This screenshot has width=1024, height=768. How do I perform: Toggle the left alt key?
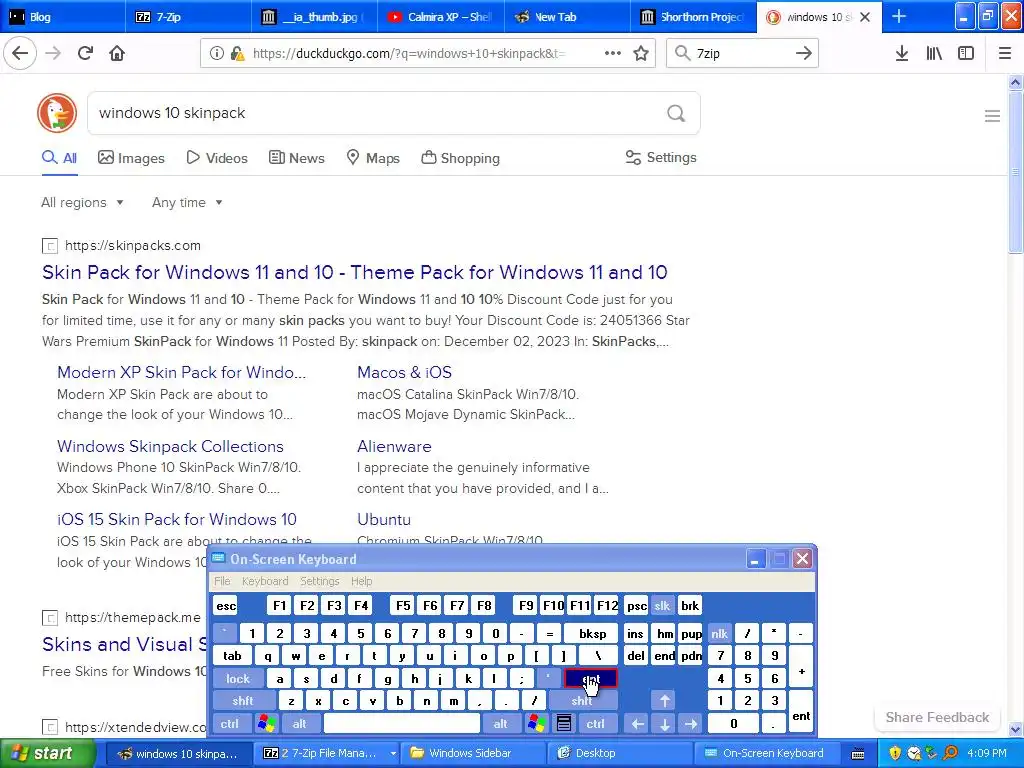[x=299, y=724]
